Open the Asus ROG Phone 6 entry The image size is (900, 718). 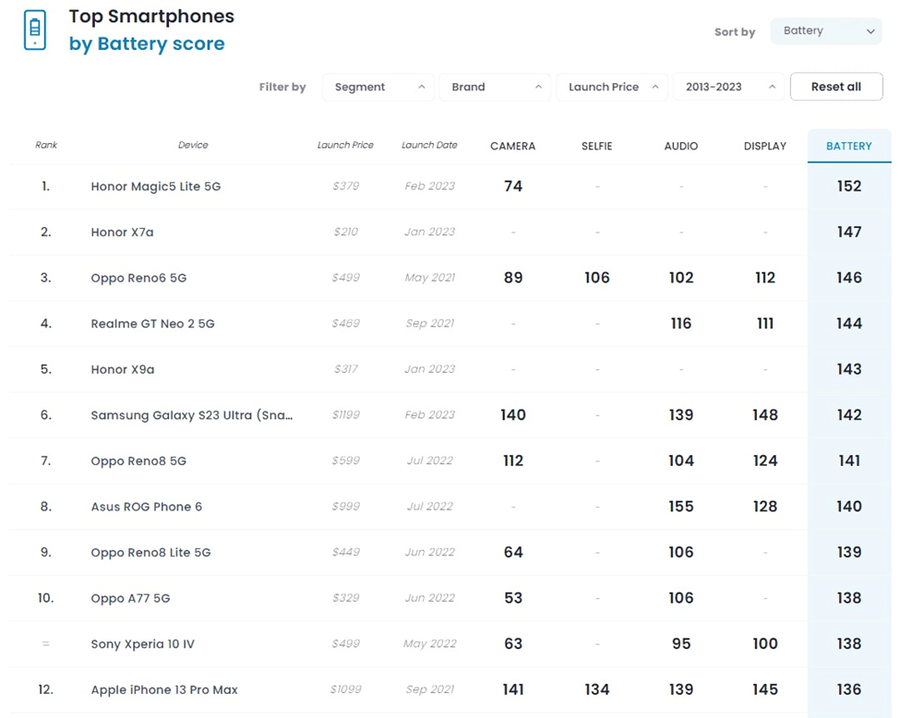pos(146,507)
